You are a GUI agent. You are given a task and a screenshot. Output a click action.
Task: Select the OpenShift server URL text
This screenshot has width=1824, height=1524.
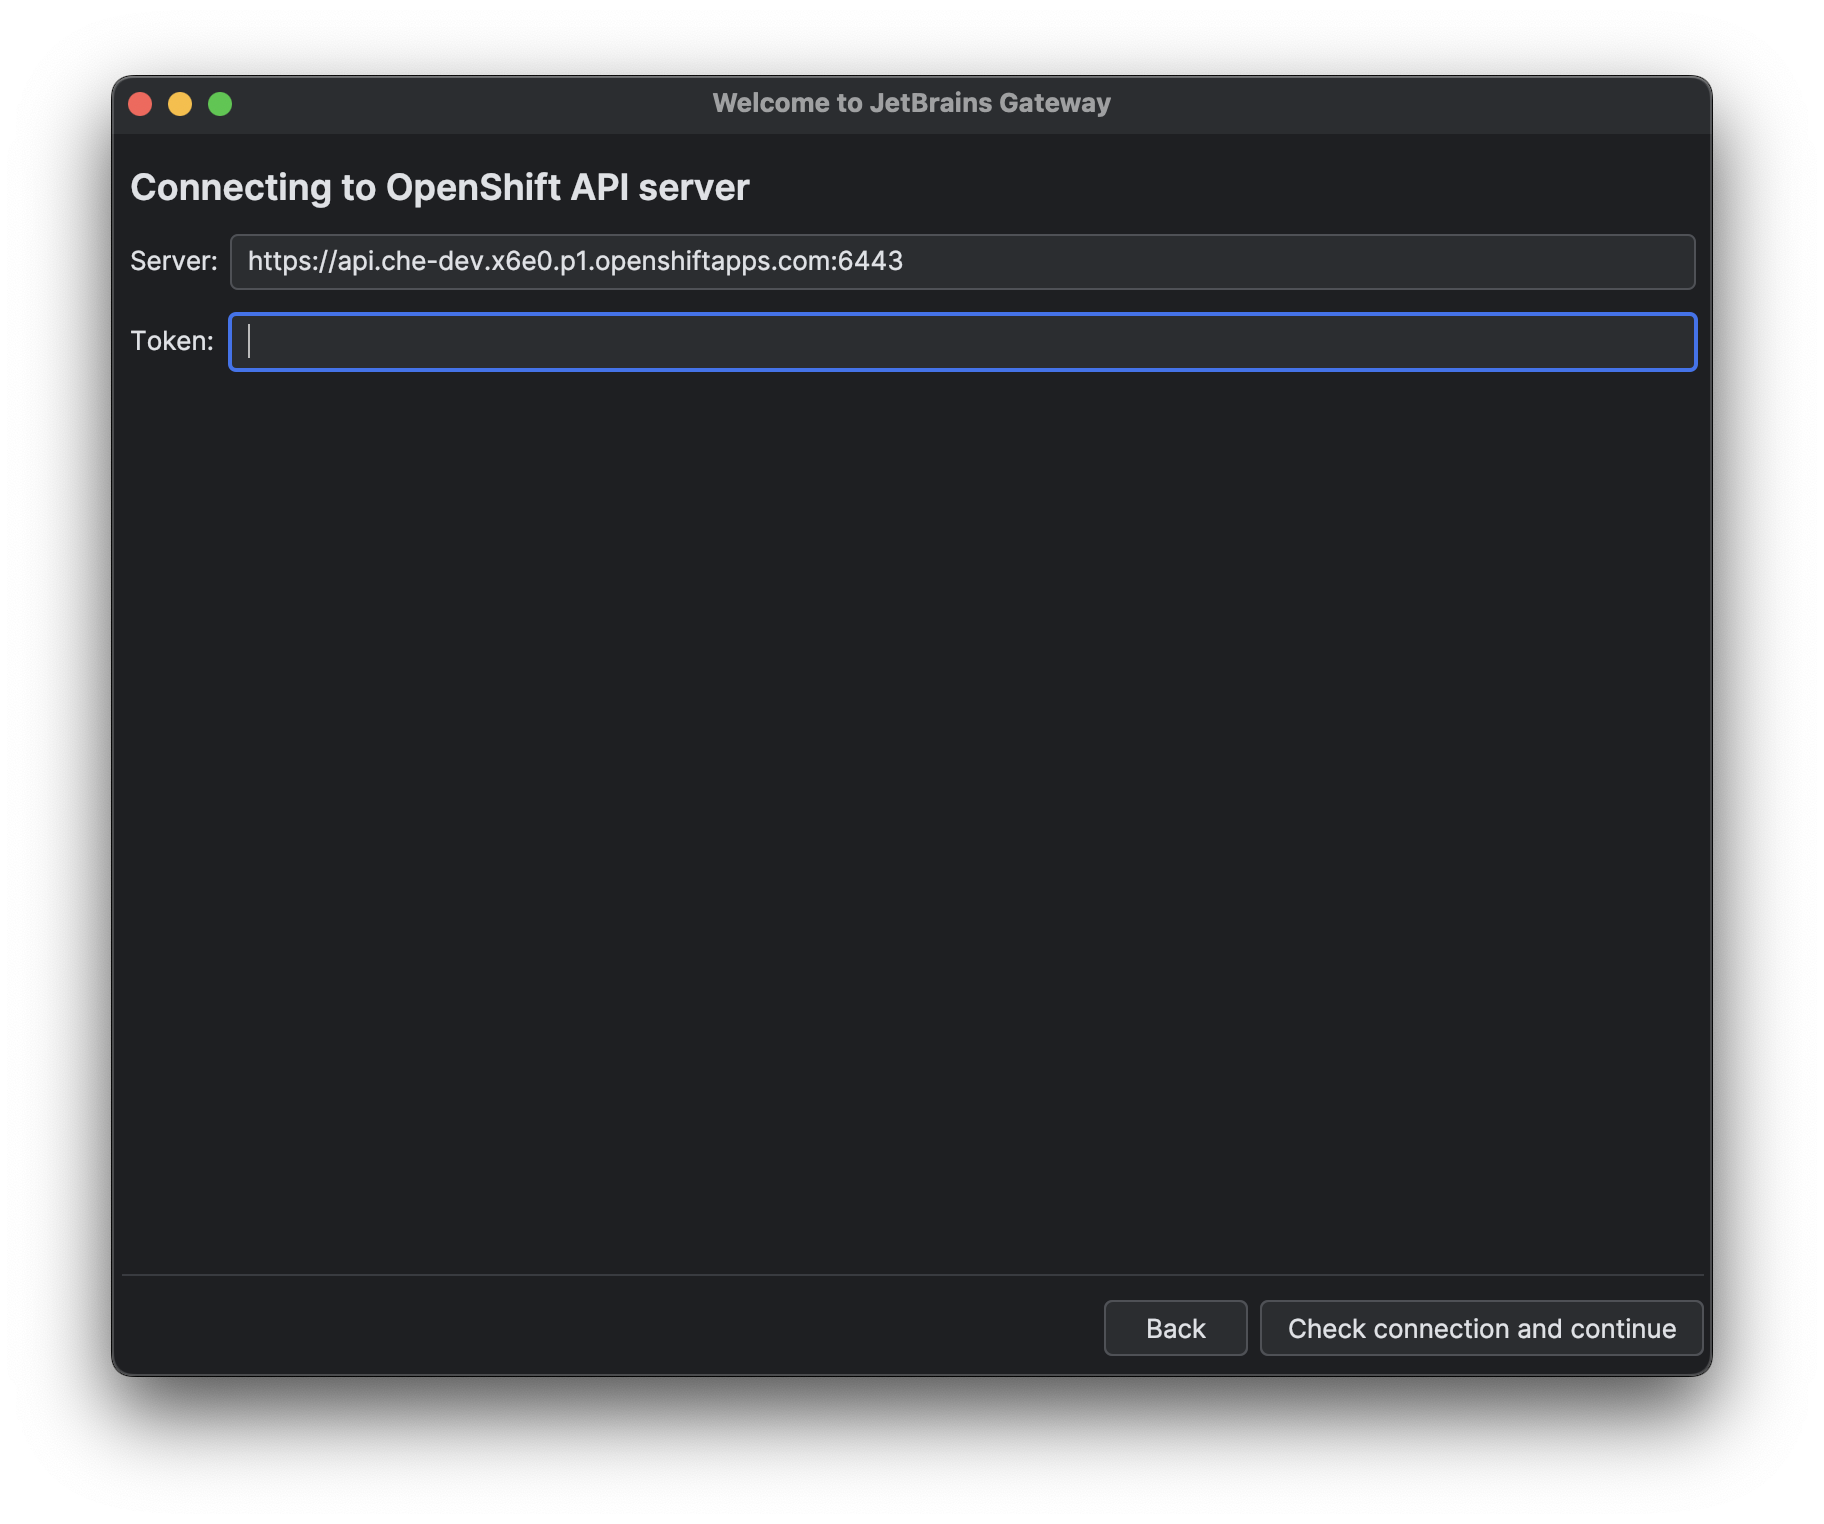click(576, 262)
